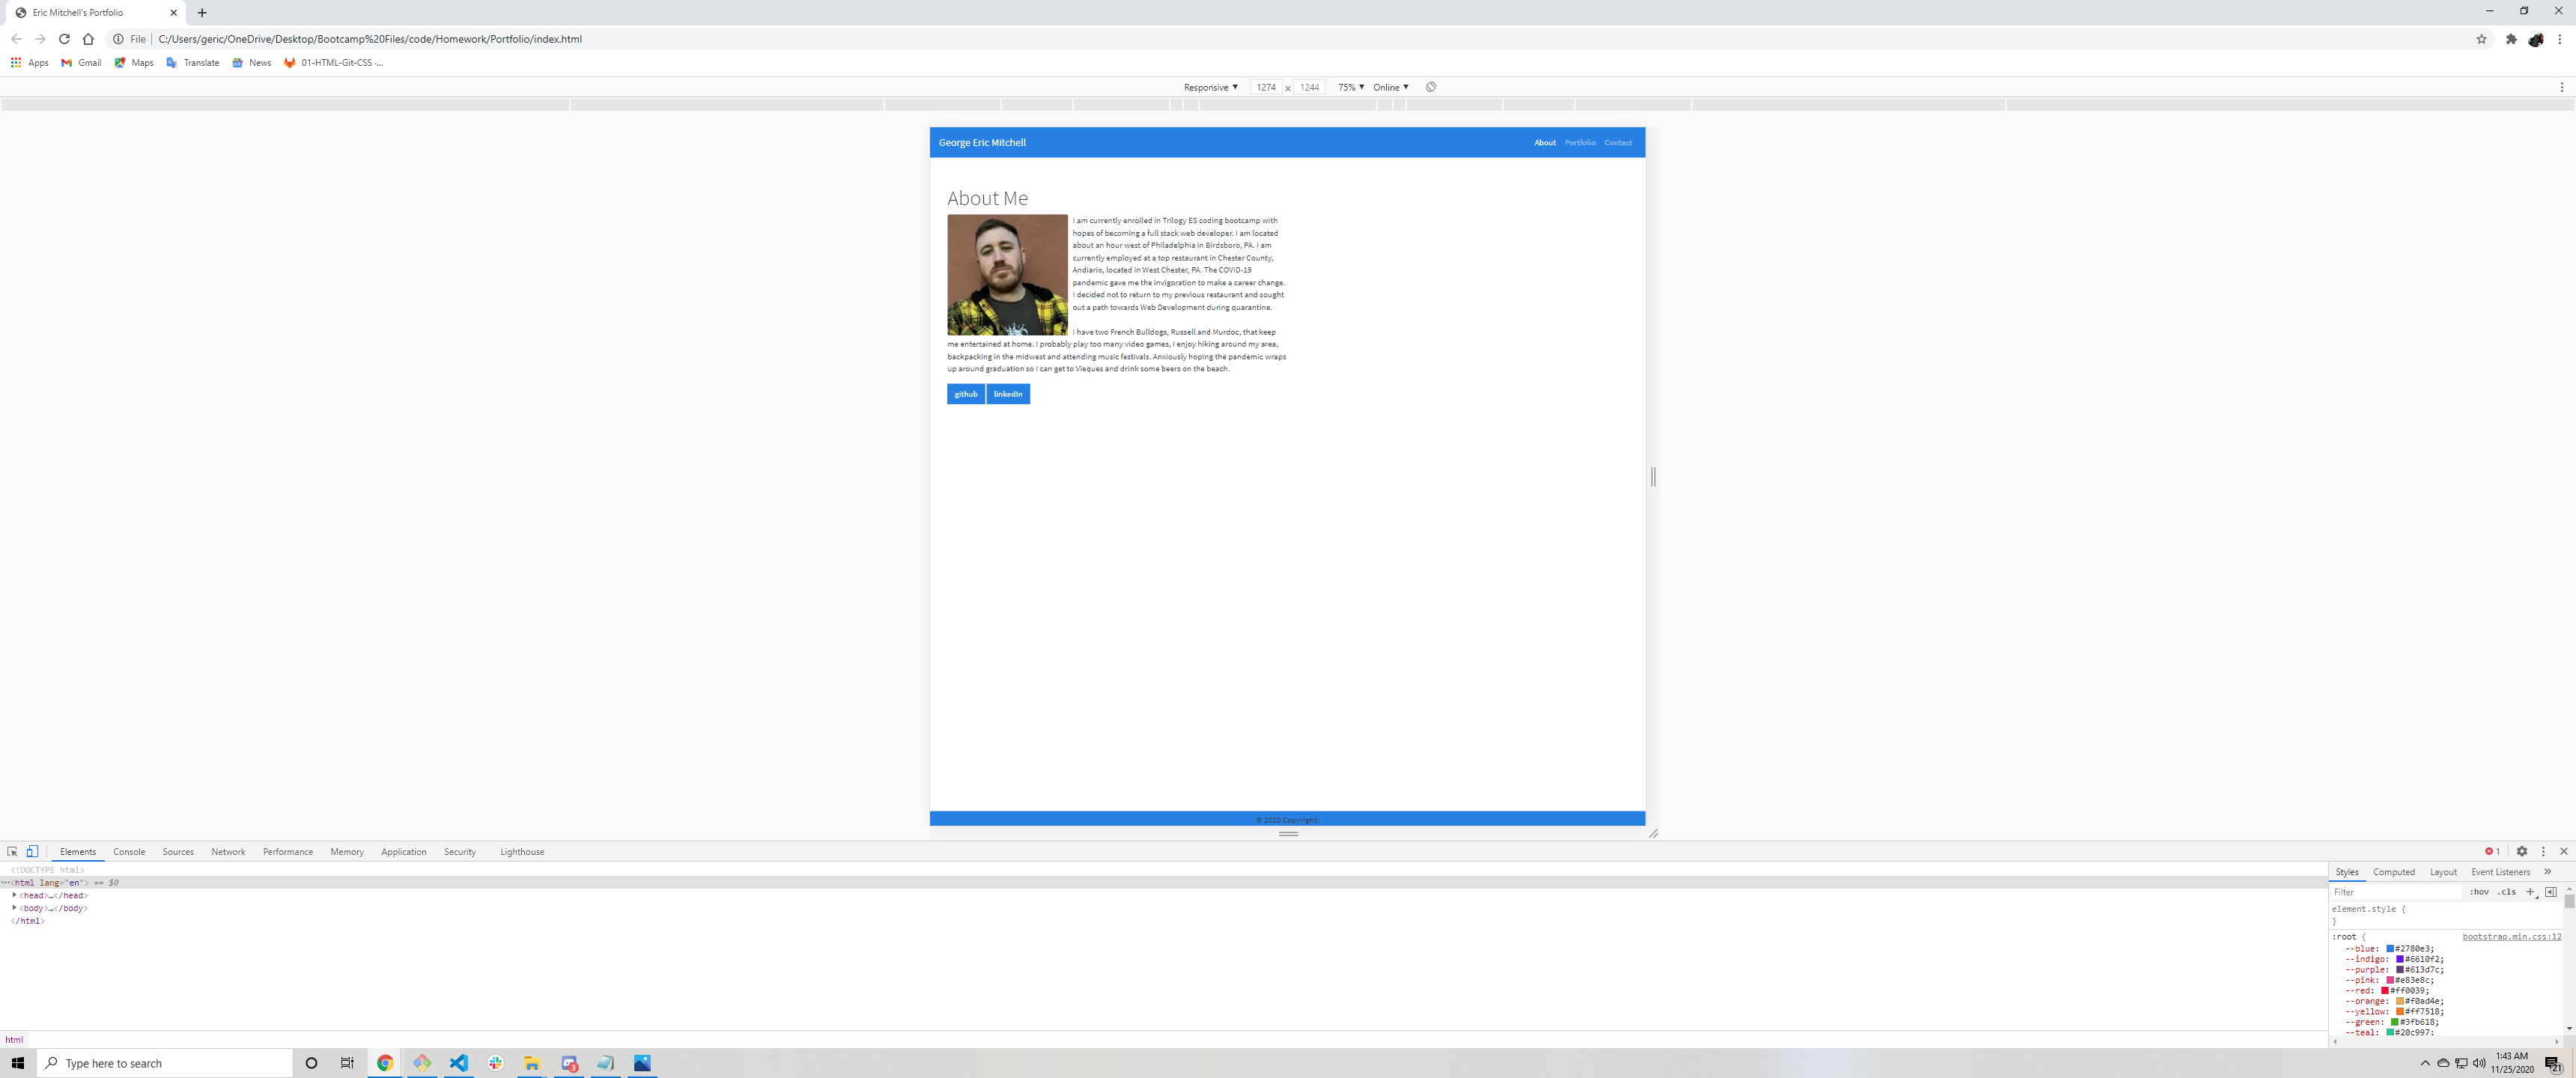Viewport: 2576px width, 1078px height.
Task: Open DevTools three-dot customize menu
Action: click(2543, 851)
